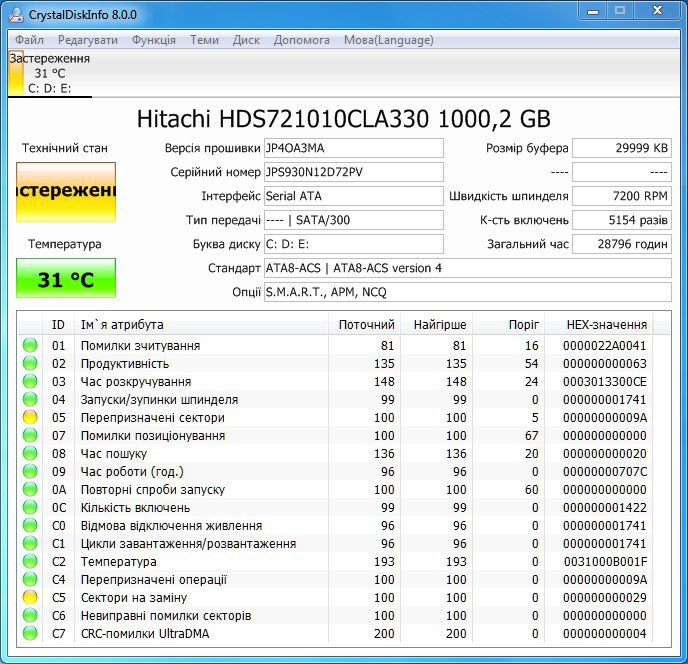The image size is (688, 664).
Task: Click the serial number field JPS930N12D72PV
Action: 354,172
